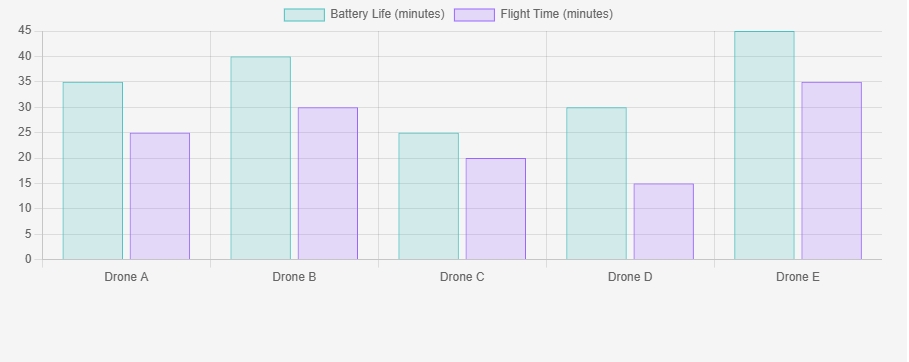The width and height of the screenshot is (909, 362).
Task: Select Drone C flight time bar
Action: [496, 209]
